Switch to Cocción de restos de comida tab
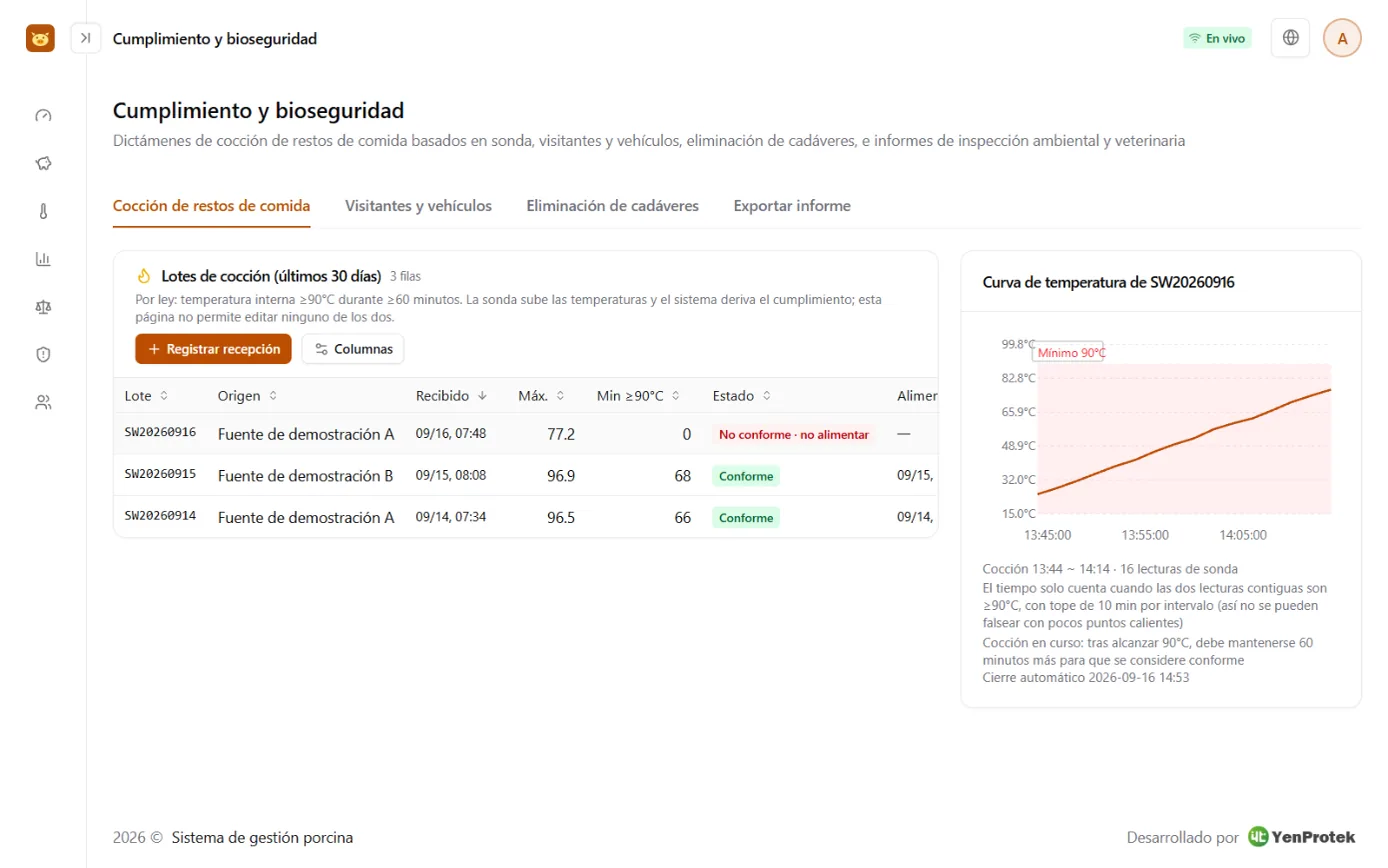This screenshot has width=1388, height=868. (211, 206)
